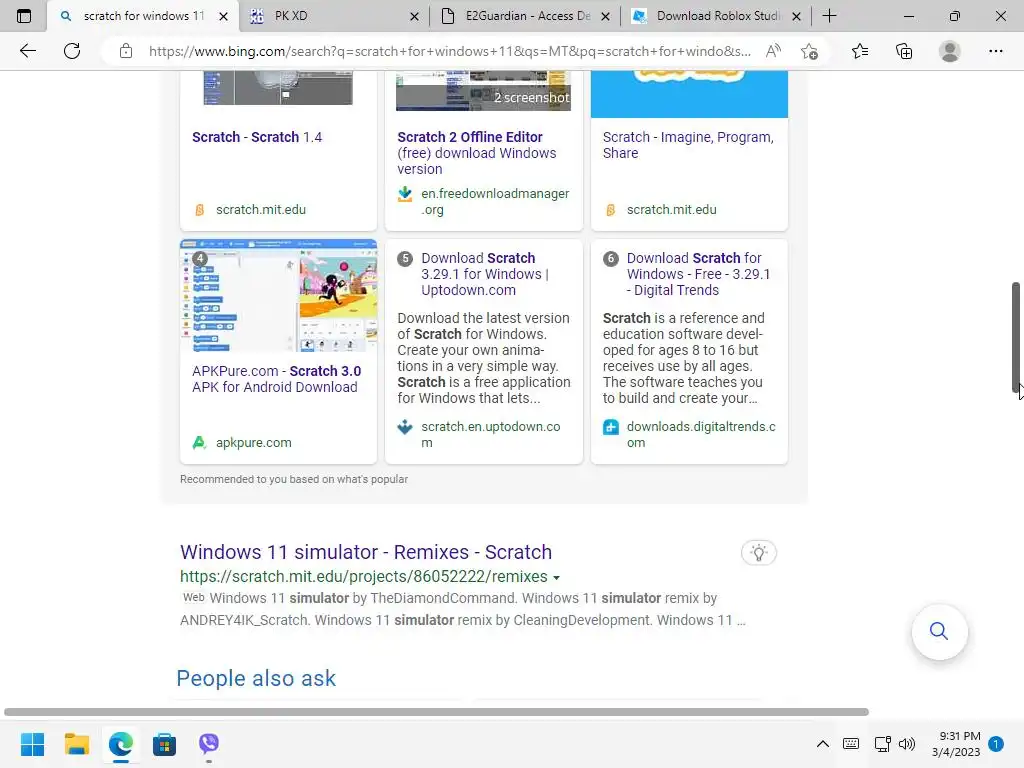Click the floating search magnifier button
The width and height of the screenshot is (1024, 768).
pyautogui.click(x=939, y=631)
